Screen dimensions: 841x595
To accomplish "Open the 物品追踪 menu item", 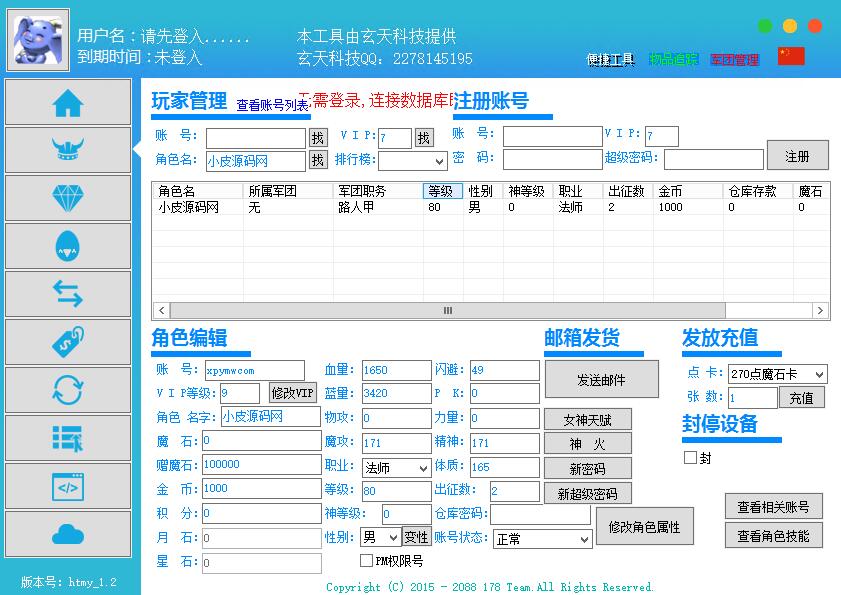I will pyautogui.click(x=673, y=60).
